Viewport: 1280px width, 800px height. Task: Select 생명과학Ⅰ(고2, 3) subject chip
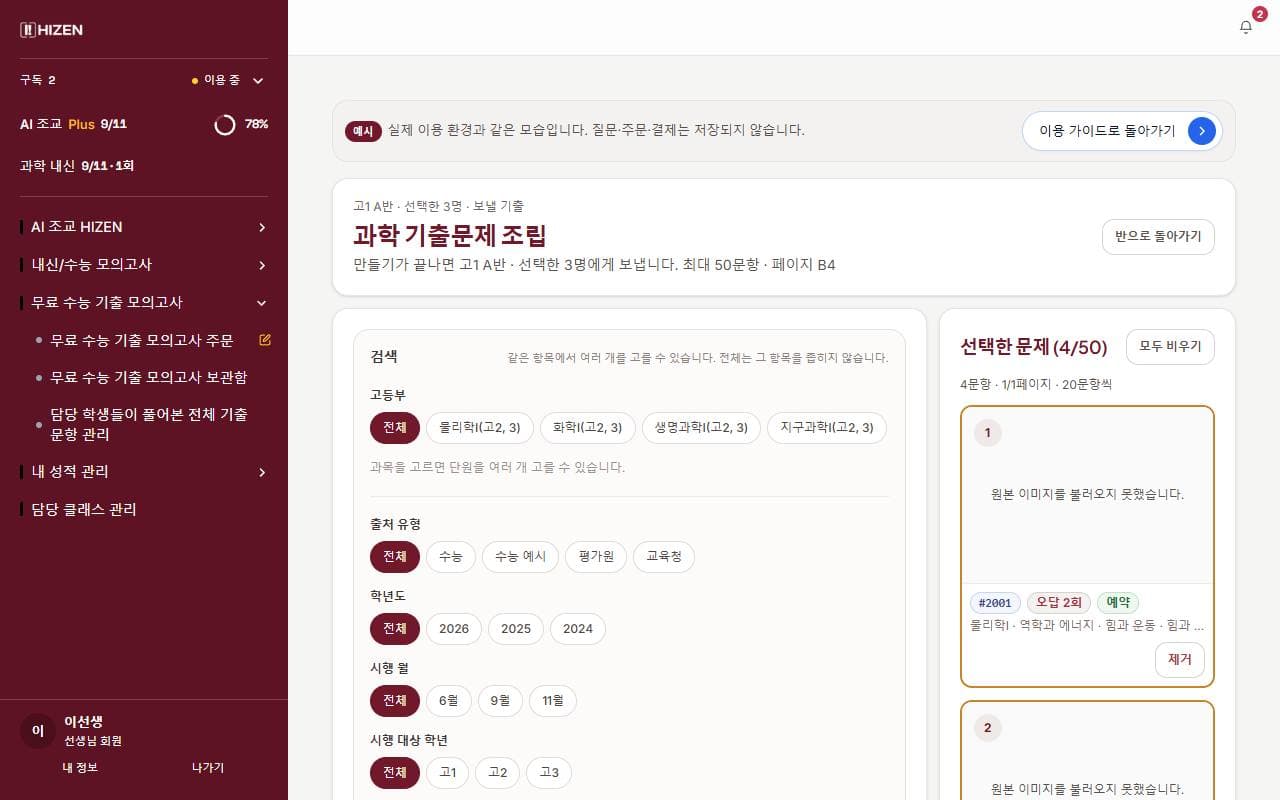point(701,428)
